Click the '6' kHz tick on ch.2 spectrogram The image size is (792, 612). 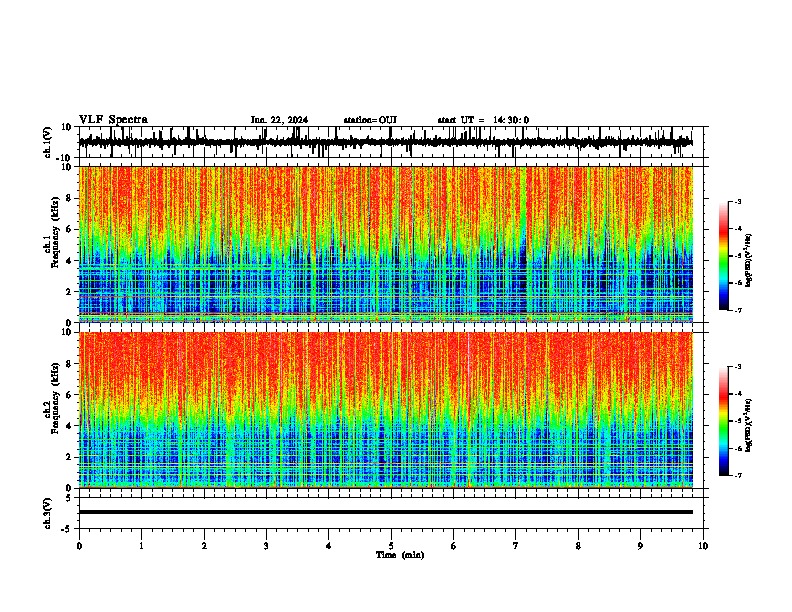click(x=69, y=395)
